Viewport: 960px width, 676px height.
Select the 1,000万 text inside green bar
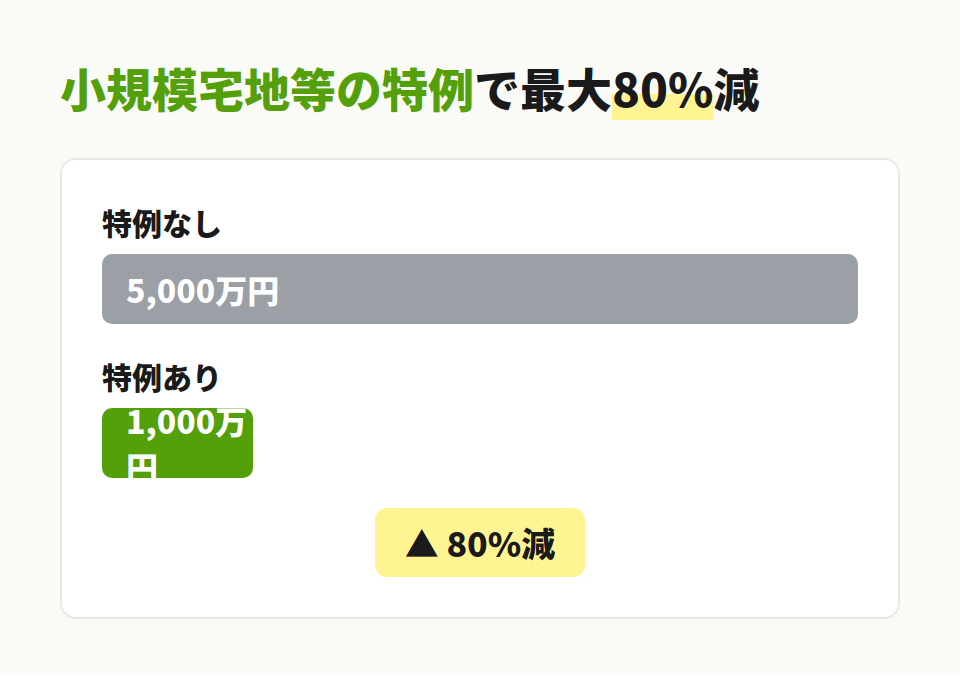tap(186, 423)
